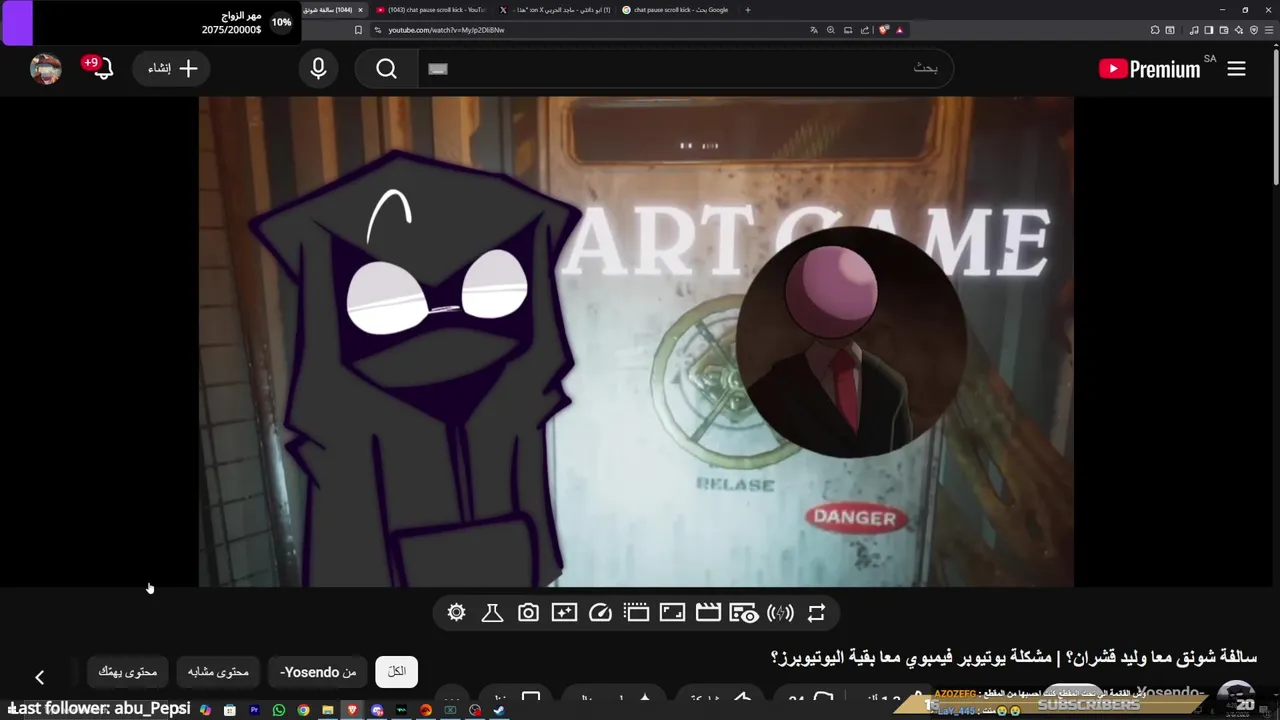Click the card-with-eye visibility icon
Screen dimensions: 1280x720
[x=743, y=613]
